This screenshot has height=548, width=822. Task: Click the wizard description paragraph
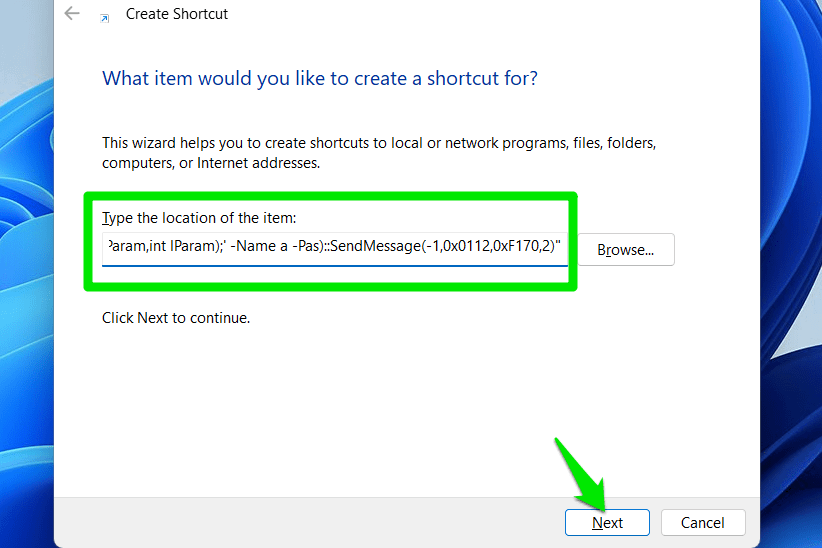[x=378, y=152]
